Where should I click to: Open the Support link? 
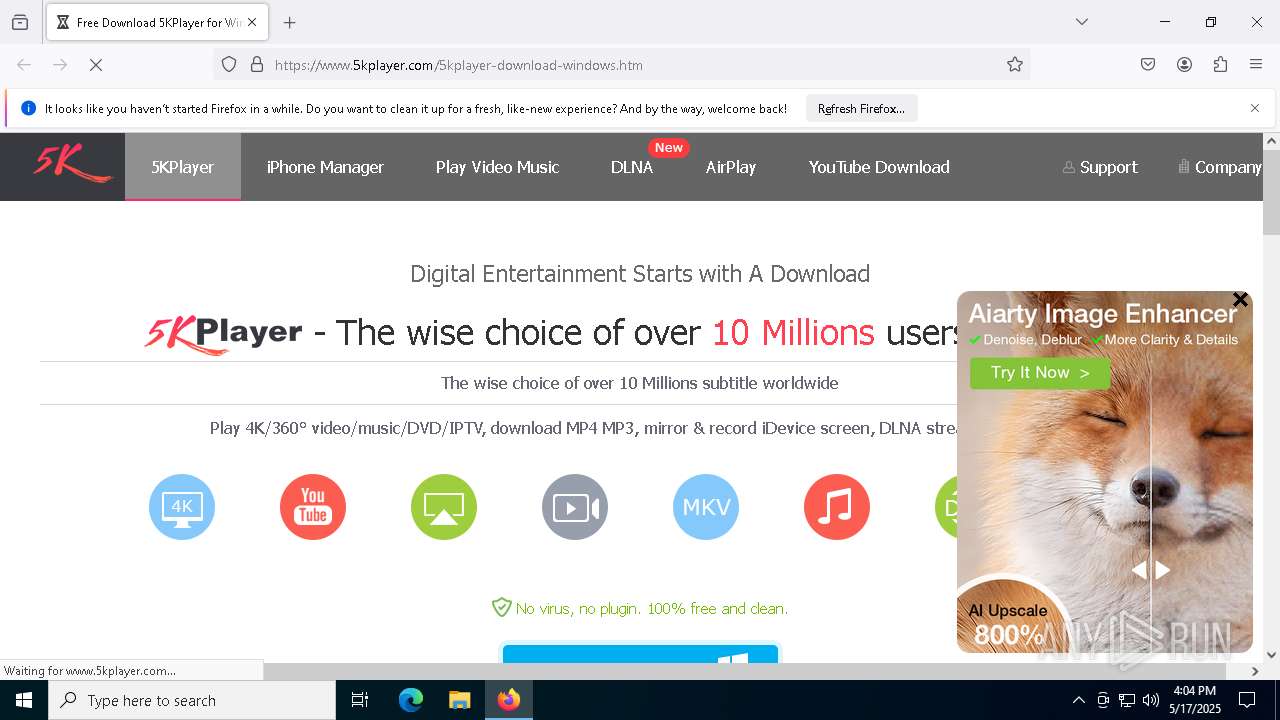point(1100,167)
